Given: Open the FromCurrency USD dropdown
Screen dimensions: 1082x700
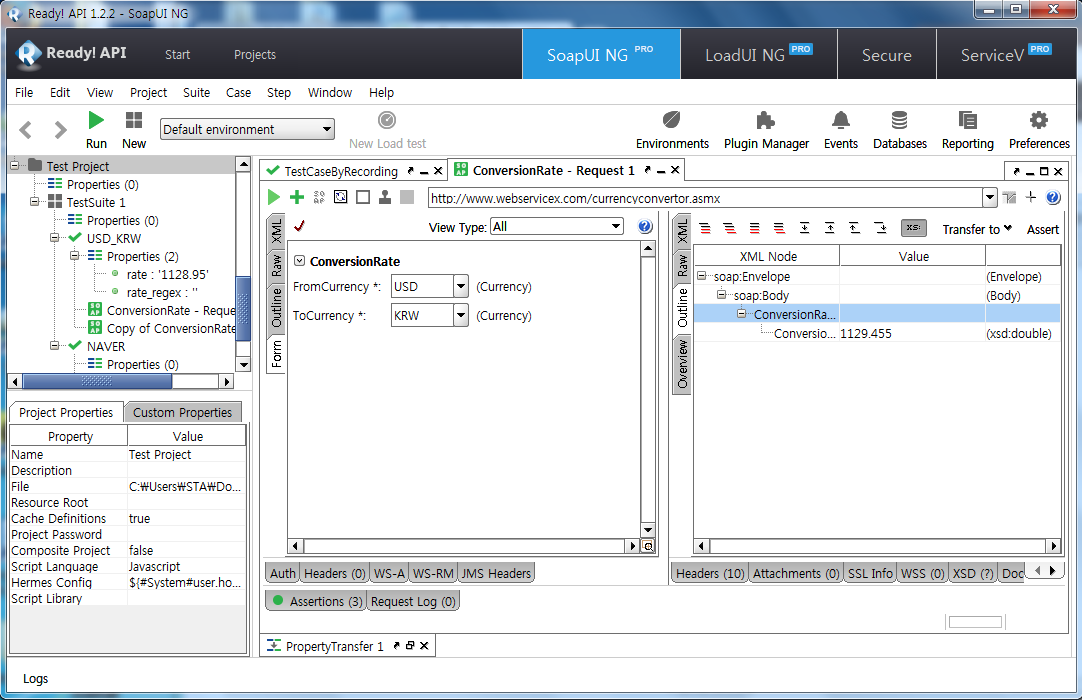Looking at the screenshot, I should tap(460, 287).
